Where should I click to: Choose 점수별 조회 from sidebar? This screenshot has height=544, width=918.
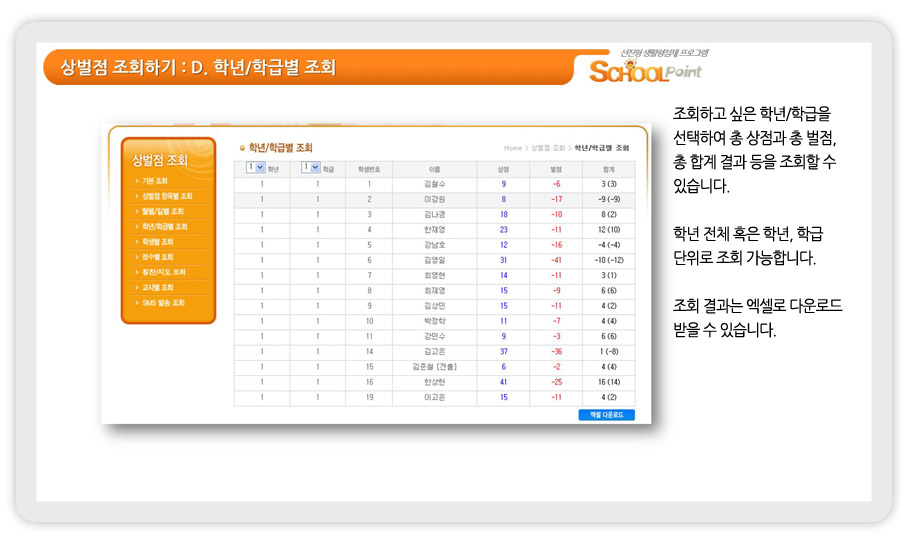tap(157, 257)
